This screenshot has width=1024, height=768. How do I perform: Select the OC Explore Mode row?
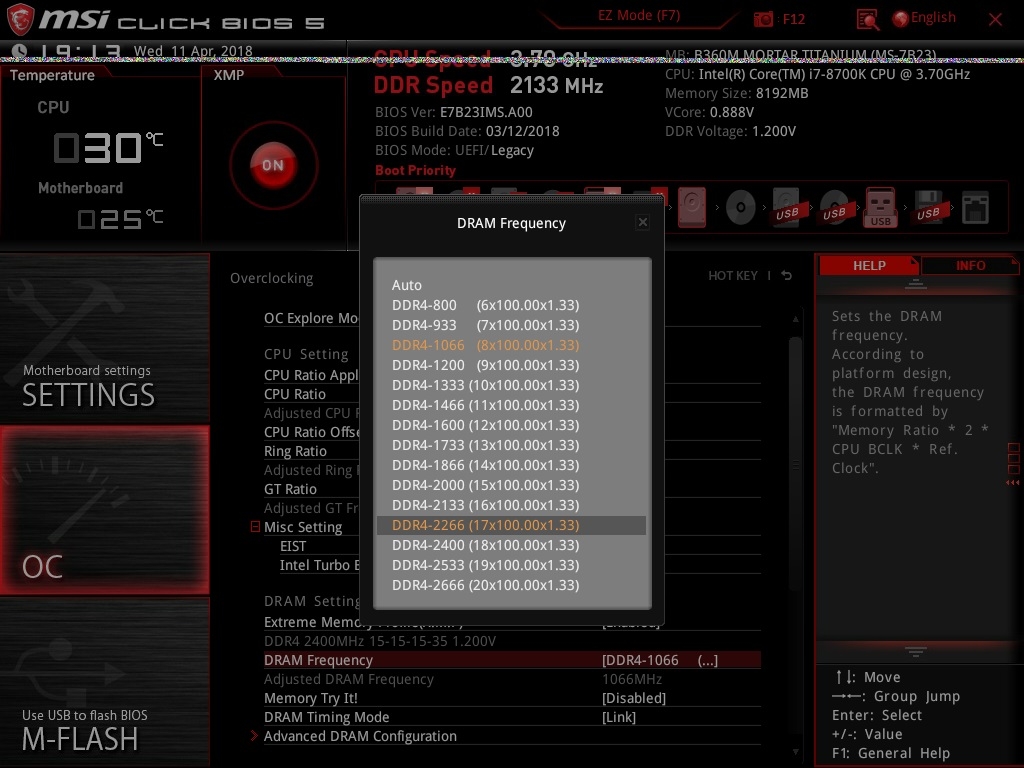(311, 318)
